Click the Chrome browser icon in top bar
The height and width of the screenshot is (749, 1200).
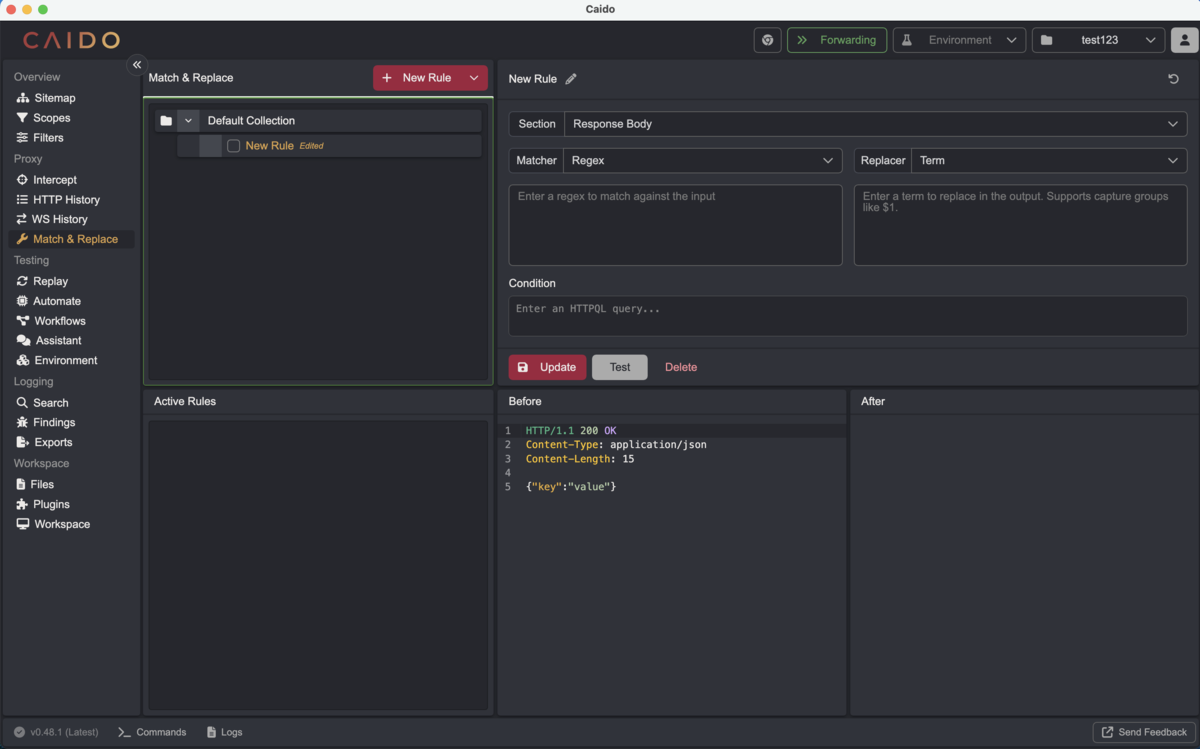(767, 40)
